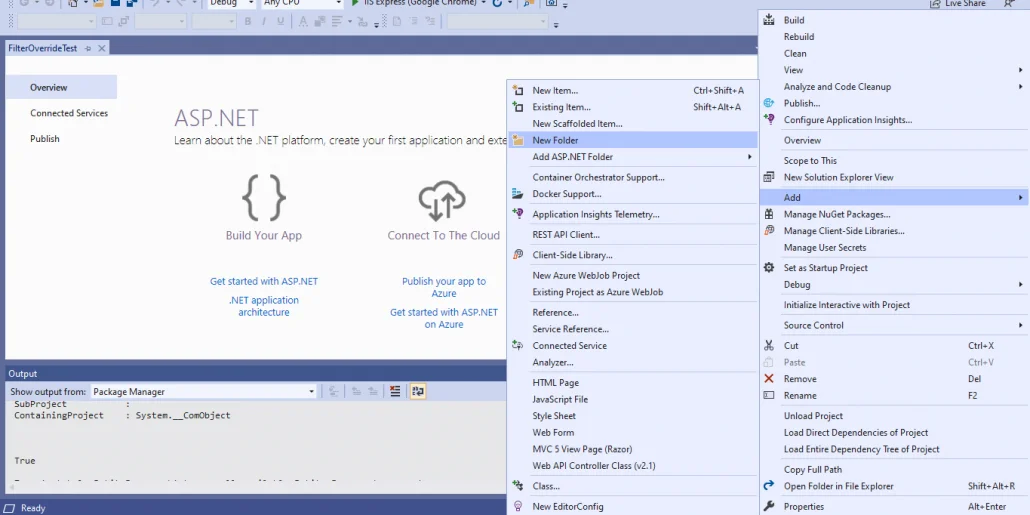Select Connected Services in overview sidebar
This screenshot has width=1030, height=515.
(x=69, y=113)
